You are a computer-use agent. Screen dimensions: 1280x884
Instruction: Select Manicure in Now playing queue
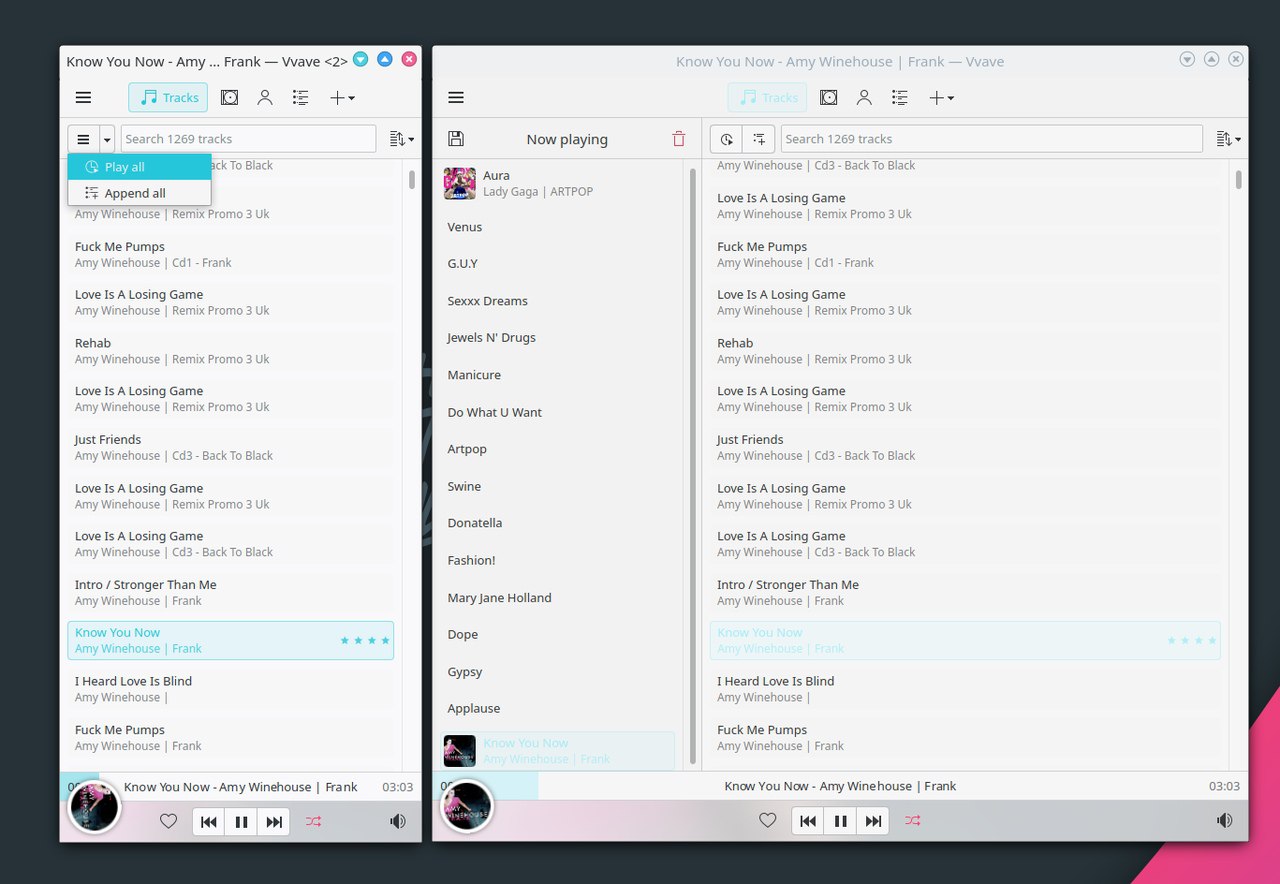coord(560,375)
